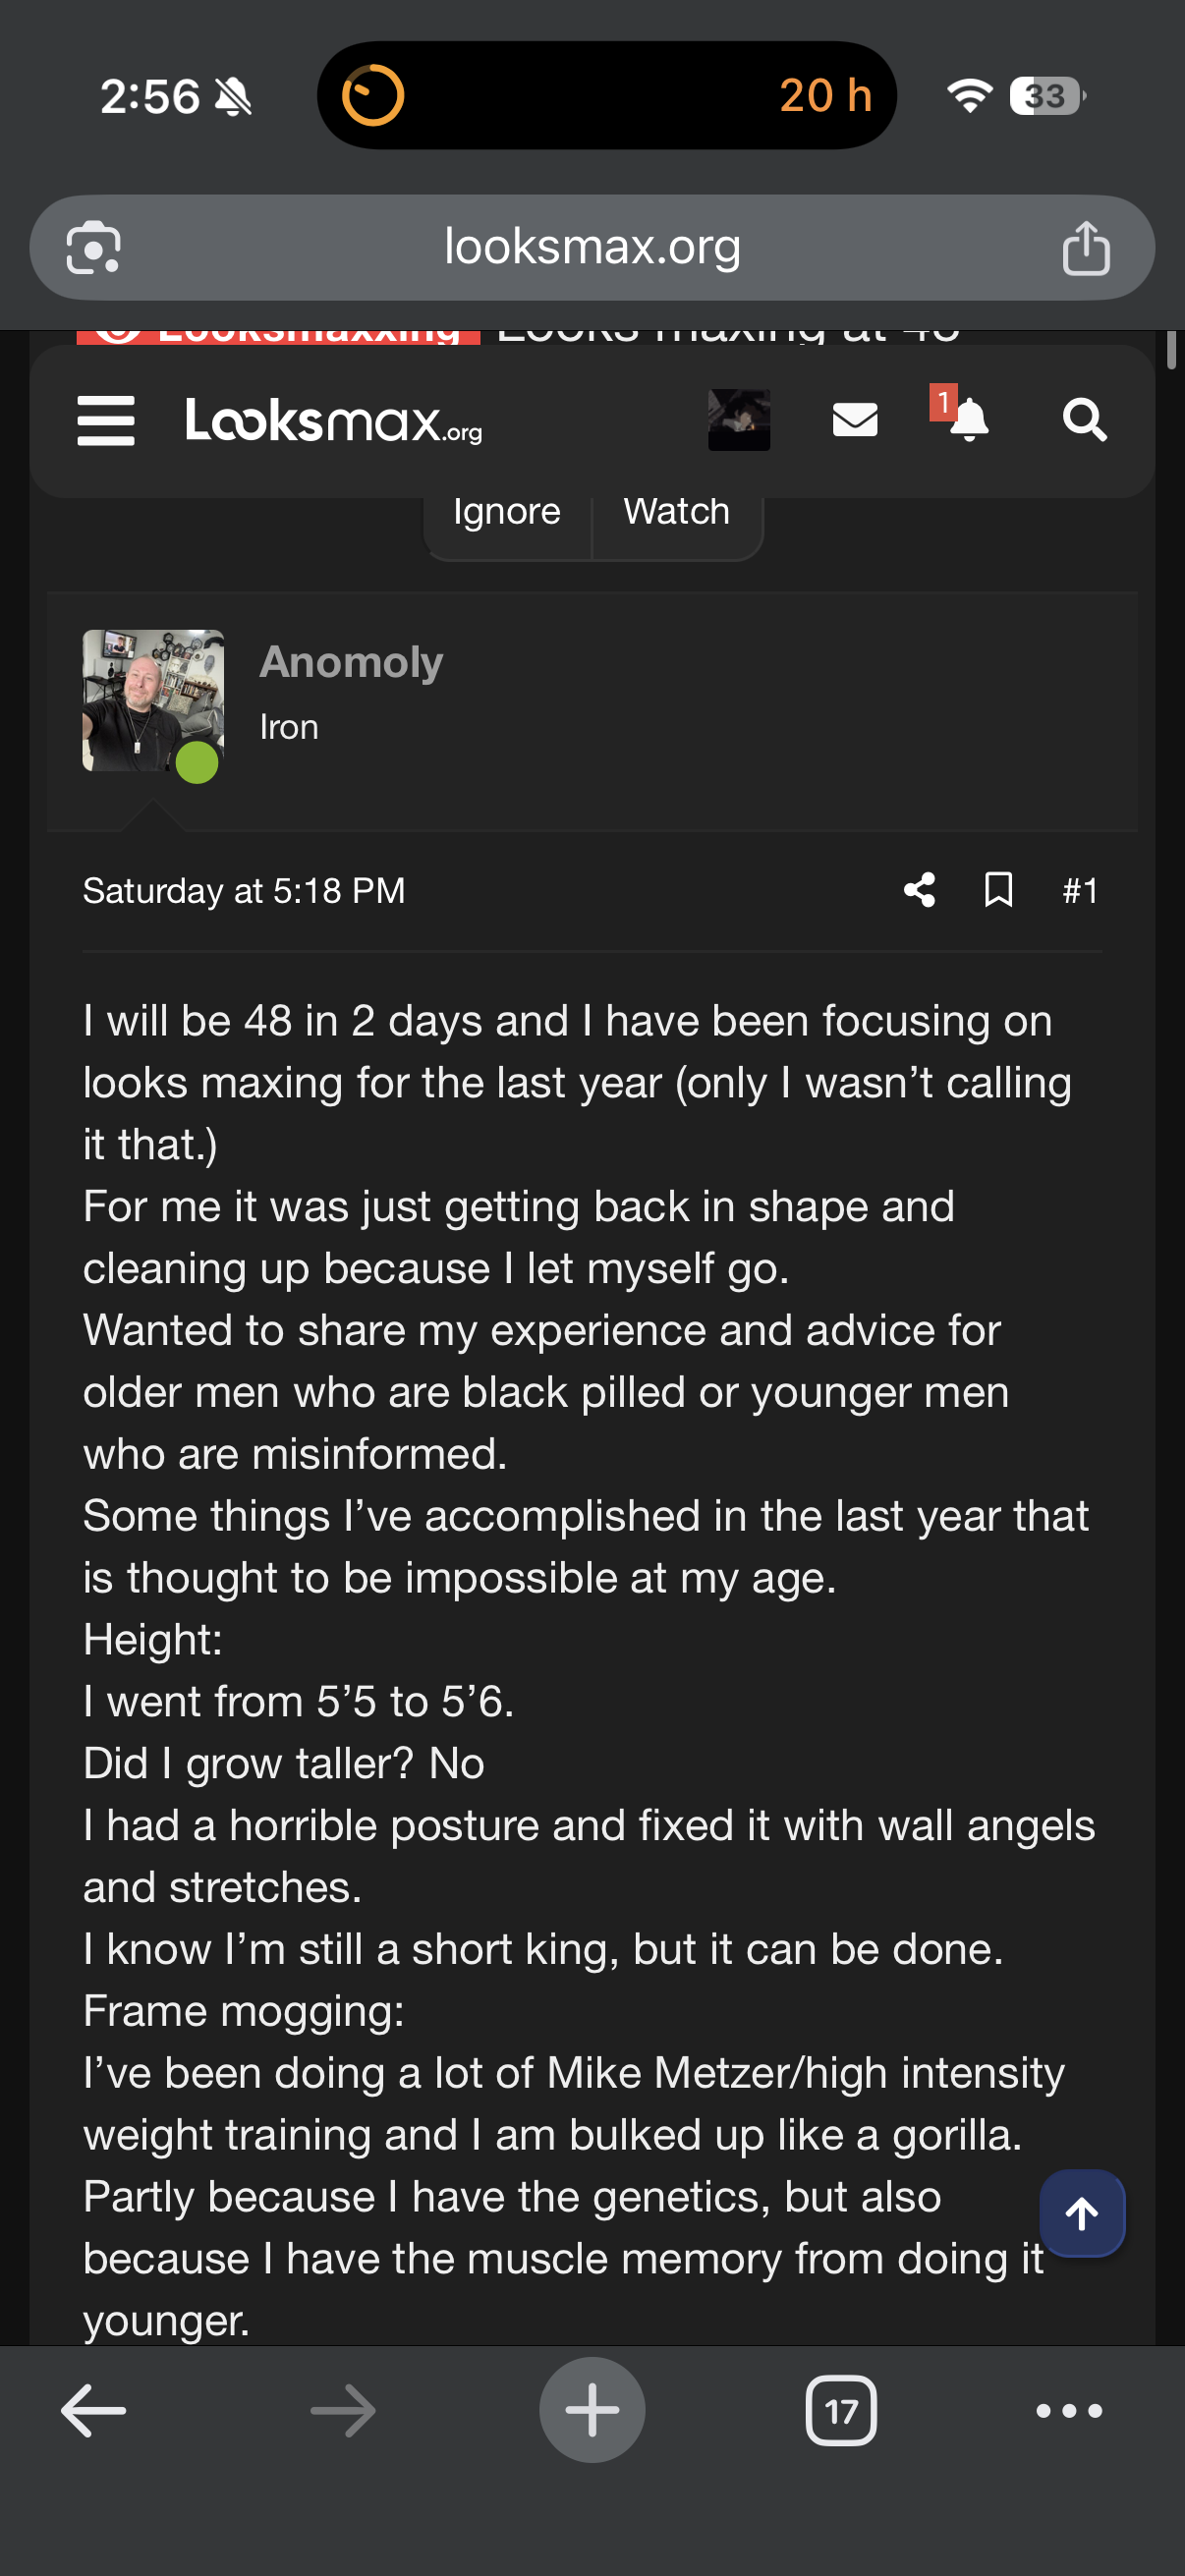Open the three-dot browser menu
Image resolution: width=1185 pixels, height=2576 pixels.
pyautogui.click(x=1069, y=2411)
